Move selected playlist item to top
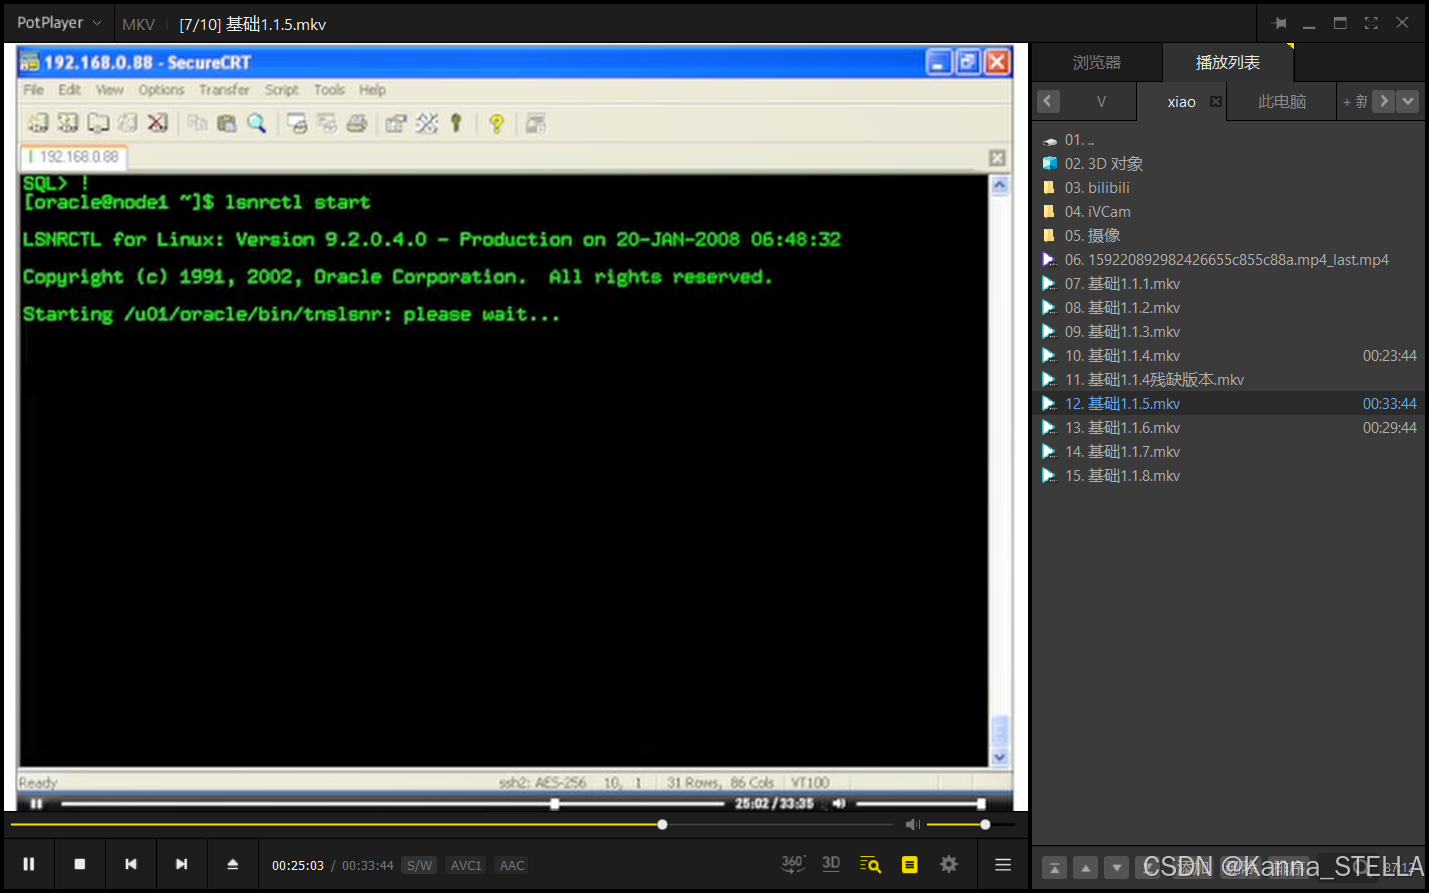1429x893 pixels. 1054,868
